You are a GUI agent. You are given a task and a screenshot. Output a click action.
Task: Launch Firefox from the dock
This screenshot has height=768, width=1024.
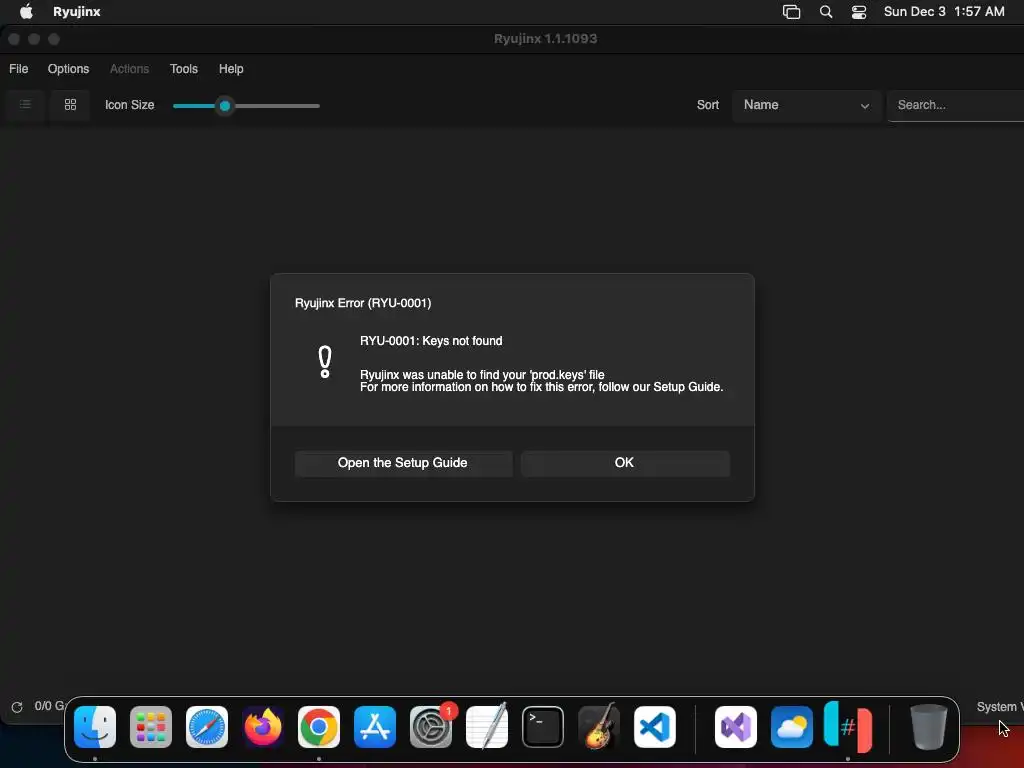[263, 727]
